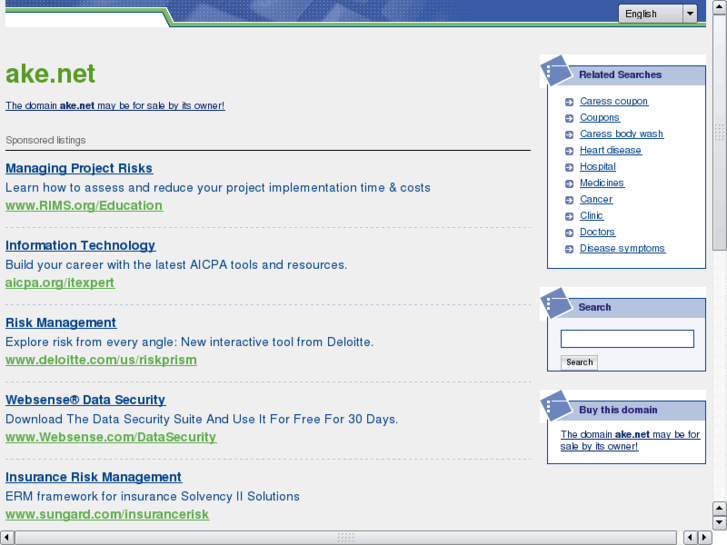The image size is (727, 545).
Task: Open the Caress body wash link
Action: tap(621, 134)
